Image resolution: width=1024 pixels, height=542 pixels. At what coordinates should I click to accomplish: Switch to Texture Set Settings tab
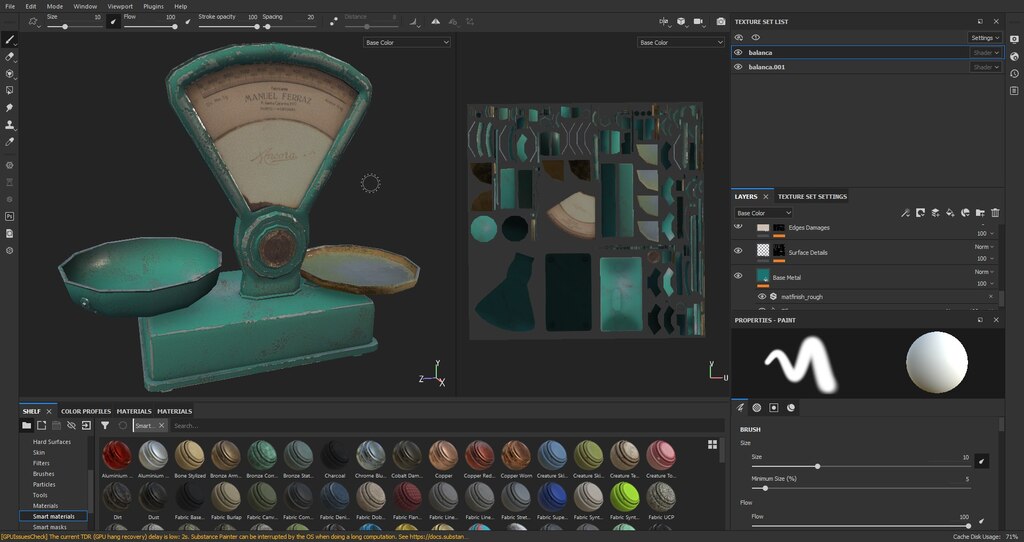(x=812, y=197)
